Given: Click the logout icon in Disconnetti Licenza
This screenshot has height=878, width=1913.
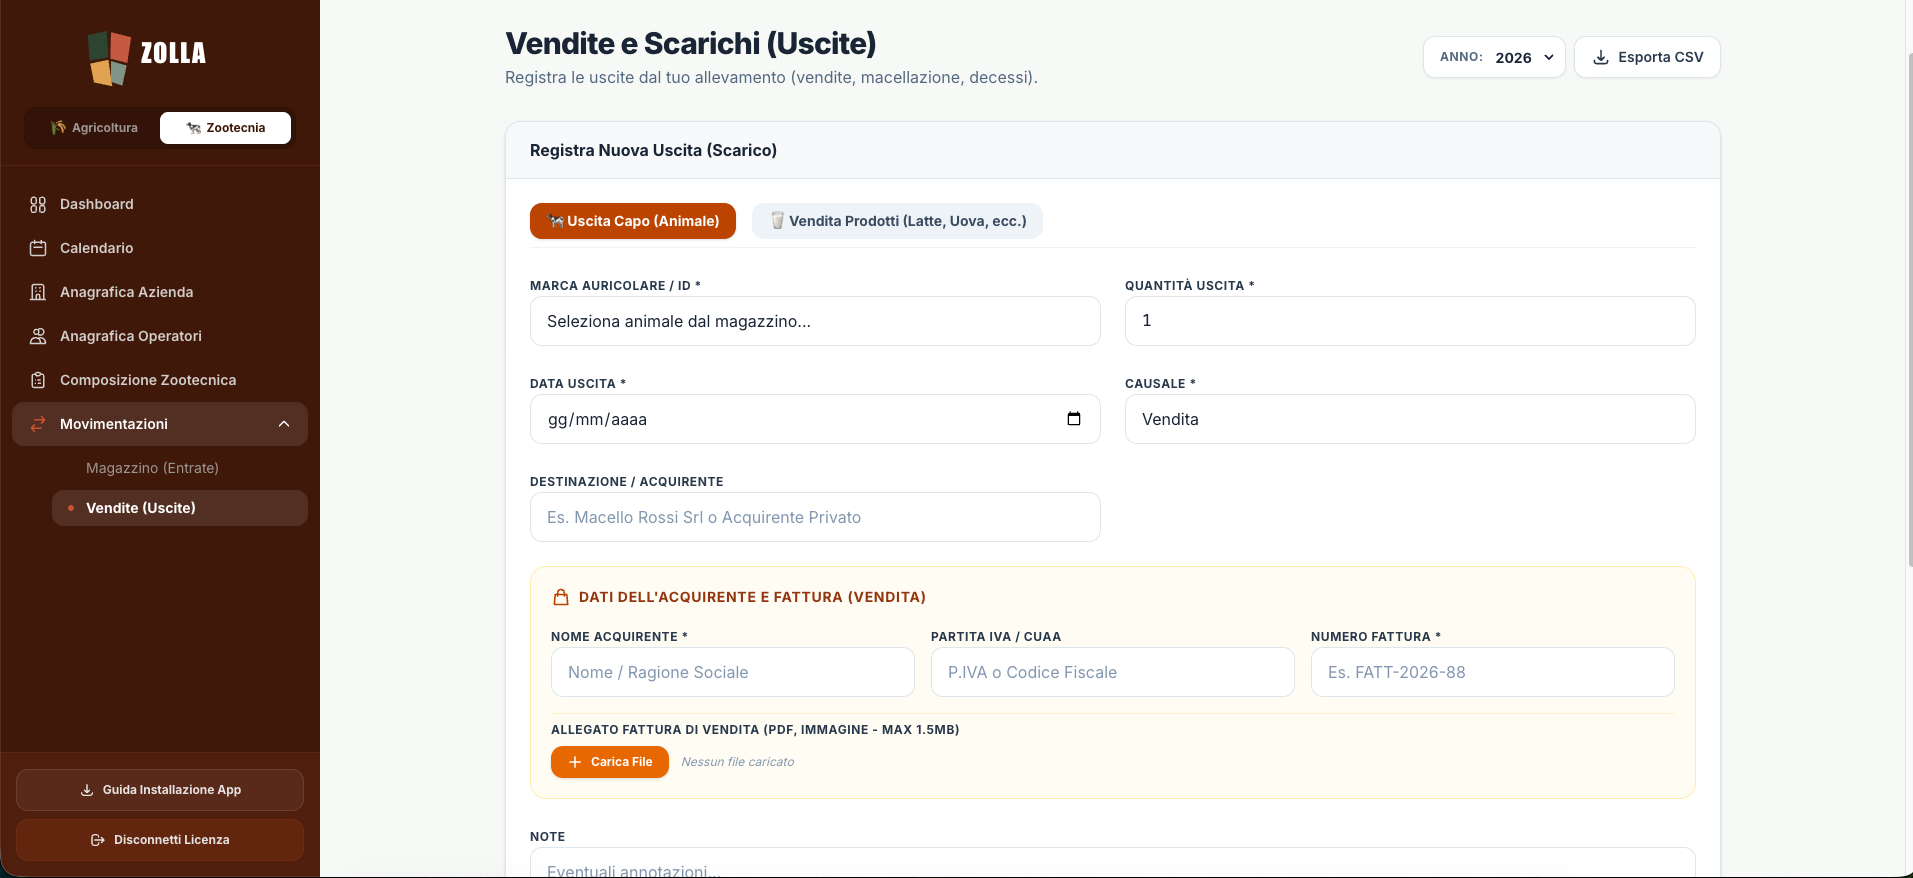Looking at the screenshot, I should (x=98, y=840).
